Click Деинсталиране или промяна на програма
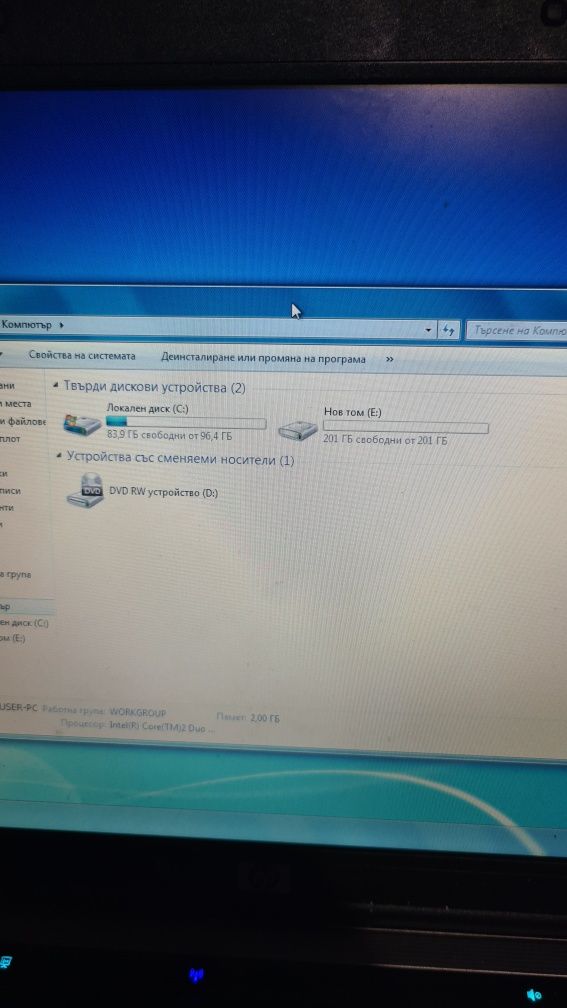567x1008 pixels. 263,359
